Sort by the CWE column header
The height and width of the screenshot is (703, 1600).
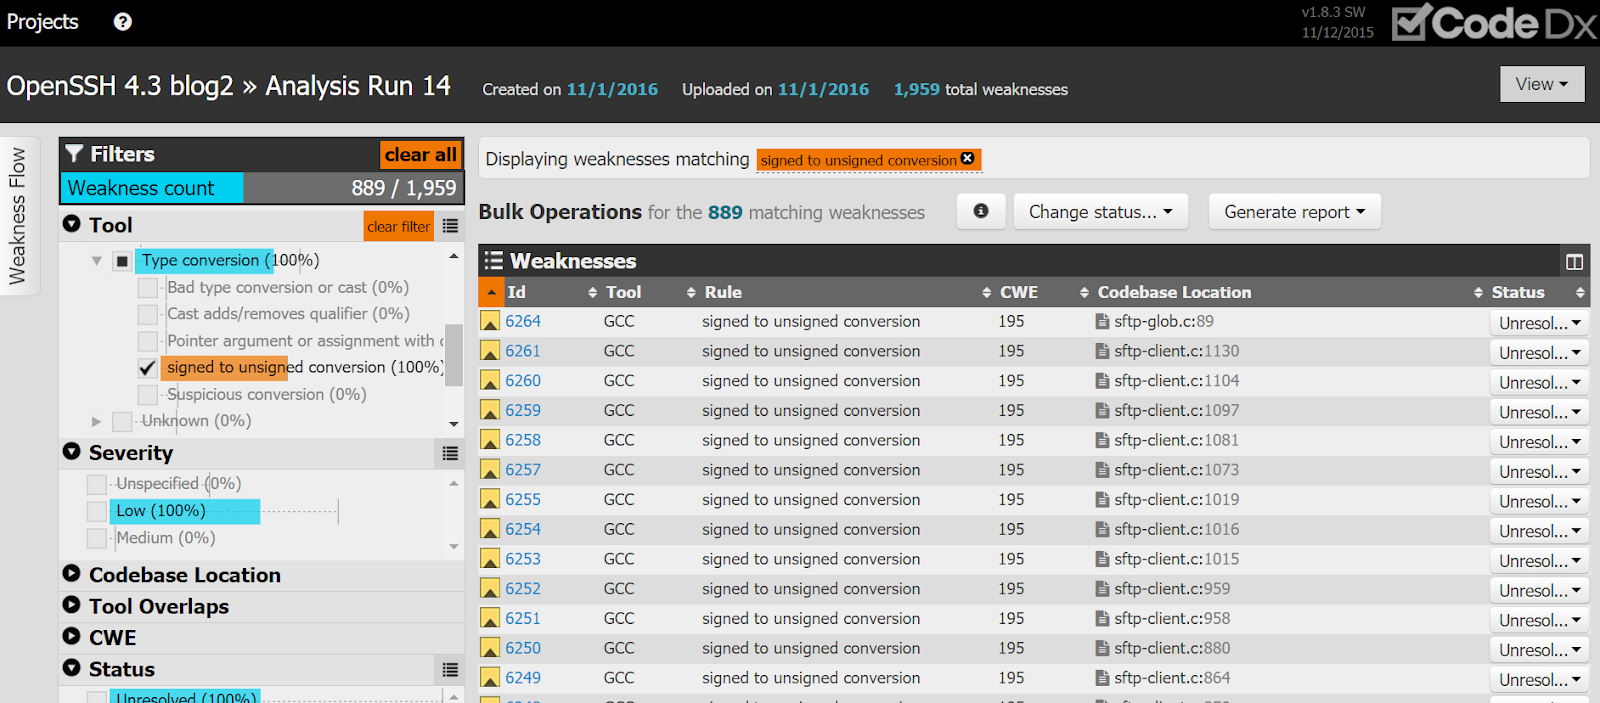click(x=1019, y=292)
